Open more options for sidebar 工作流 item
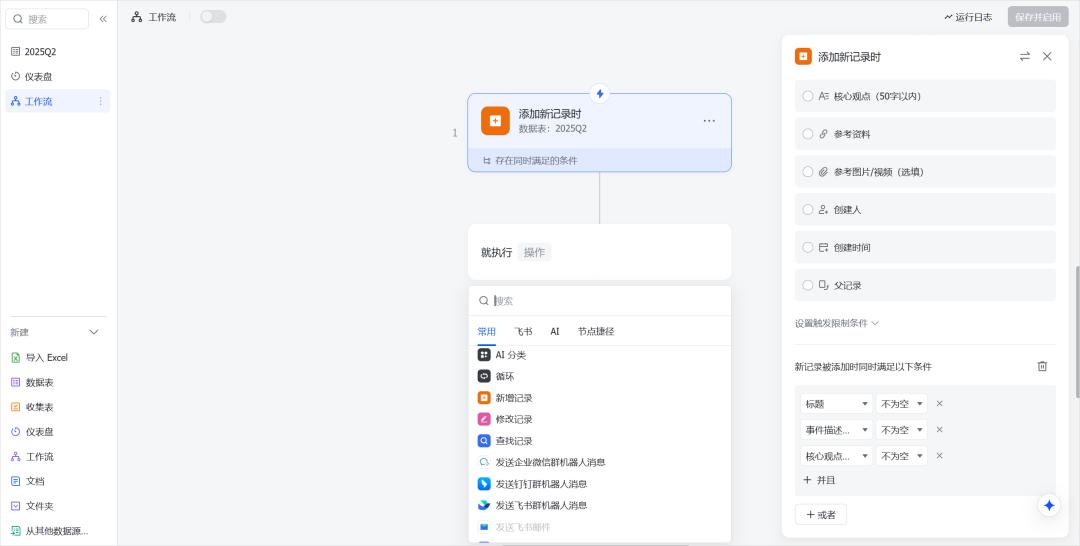 point(101,101)
